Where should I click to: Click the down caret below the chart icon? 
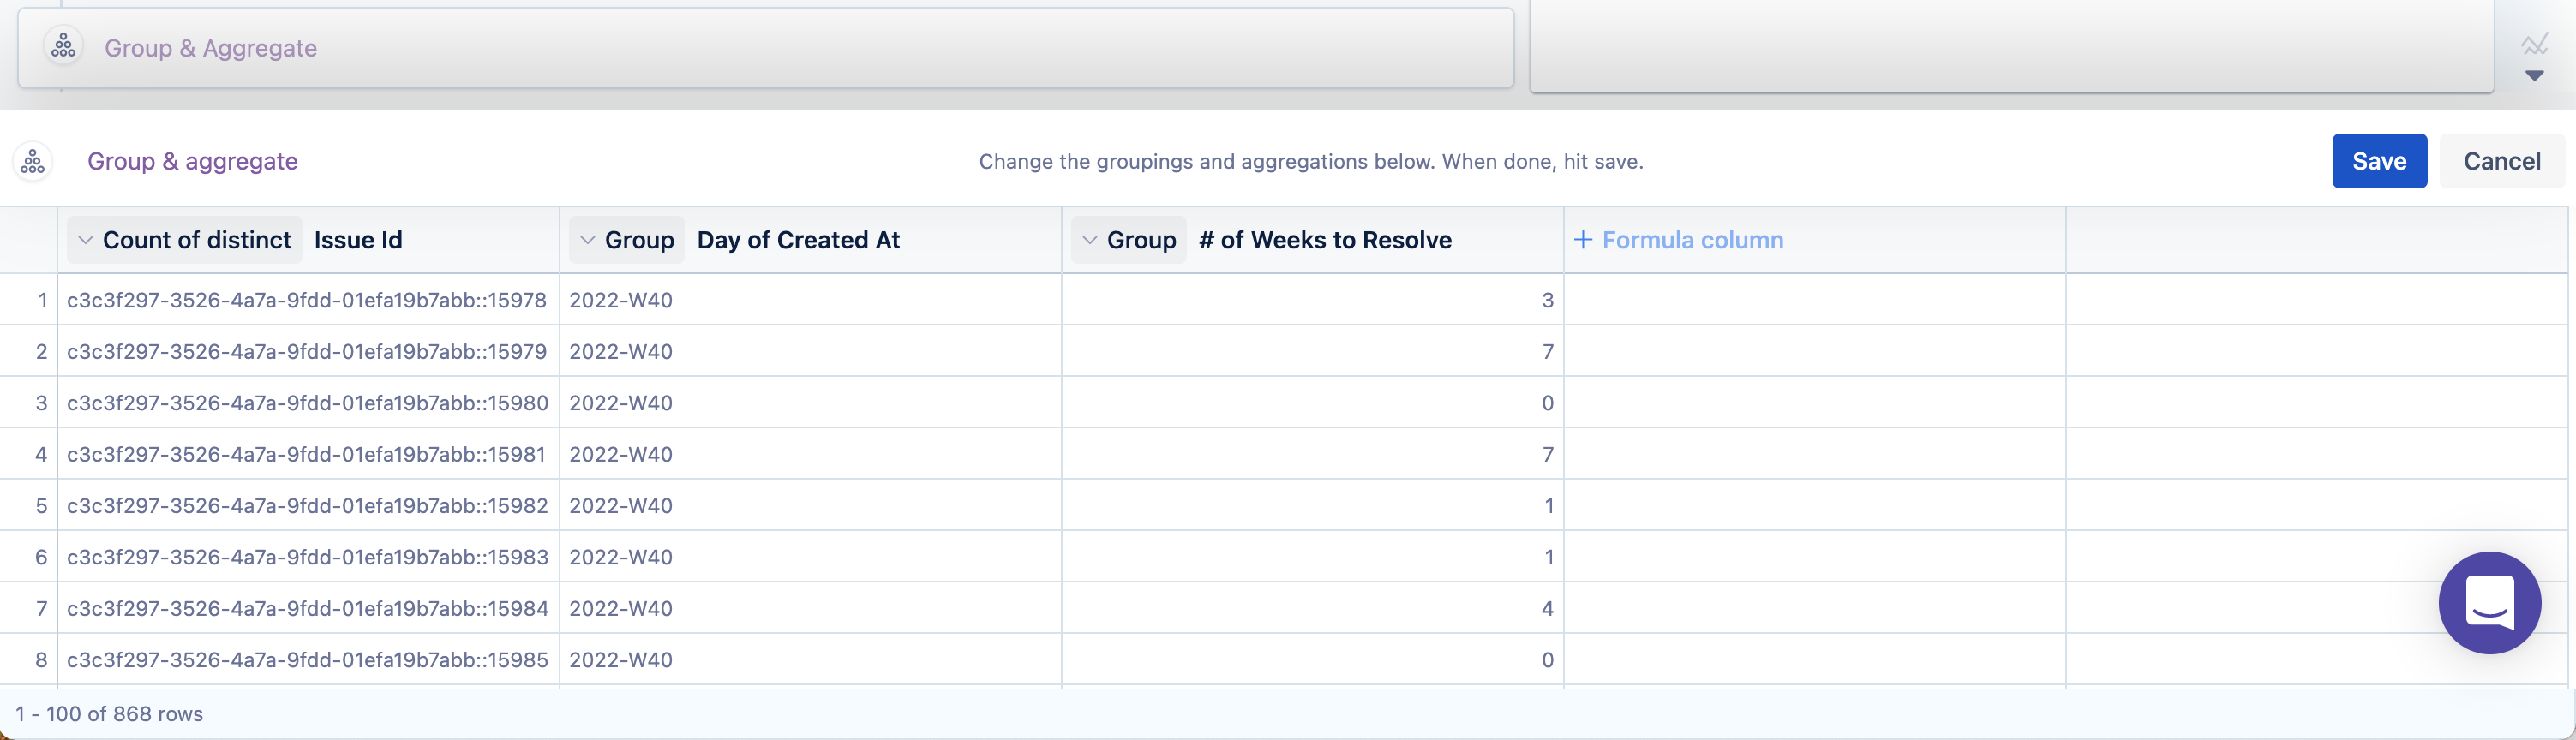coord(2533,76)
